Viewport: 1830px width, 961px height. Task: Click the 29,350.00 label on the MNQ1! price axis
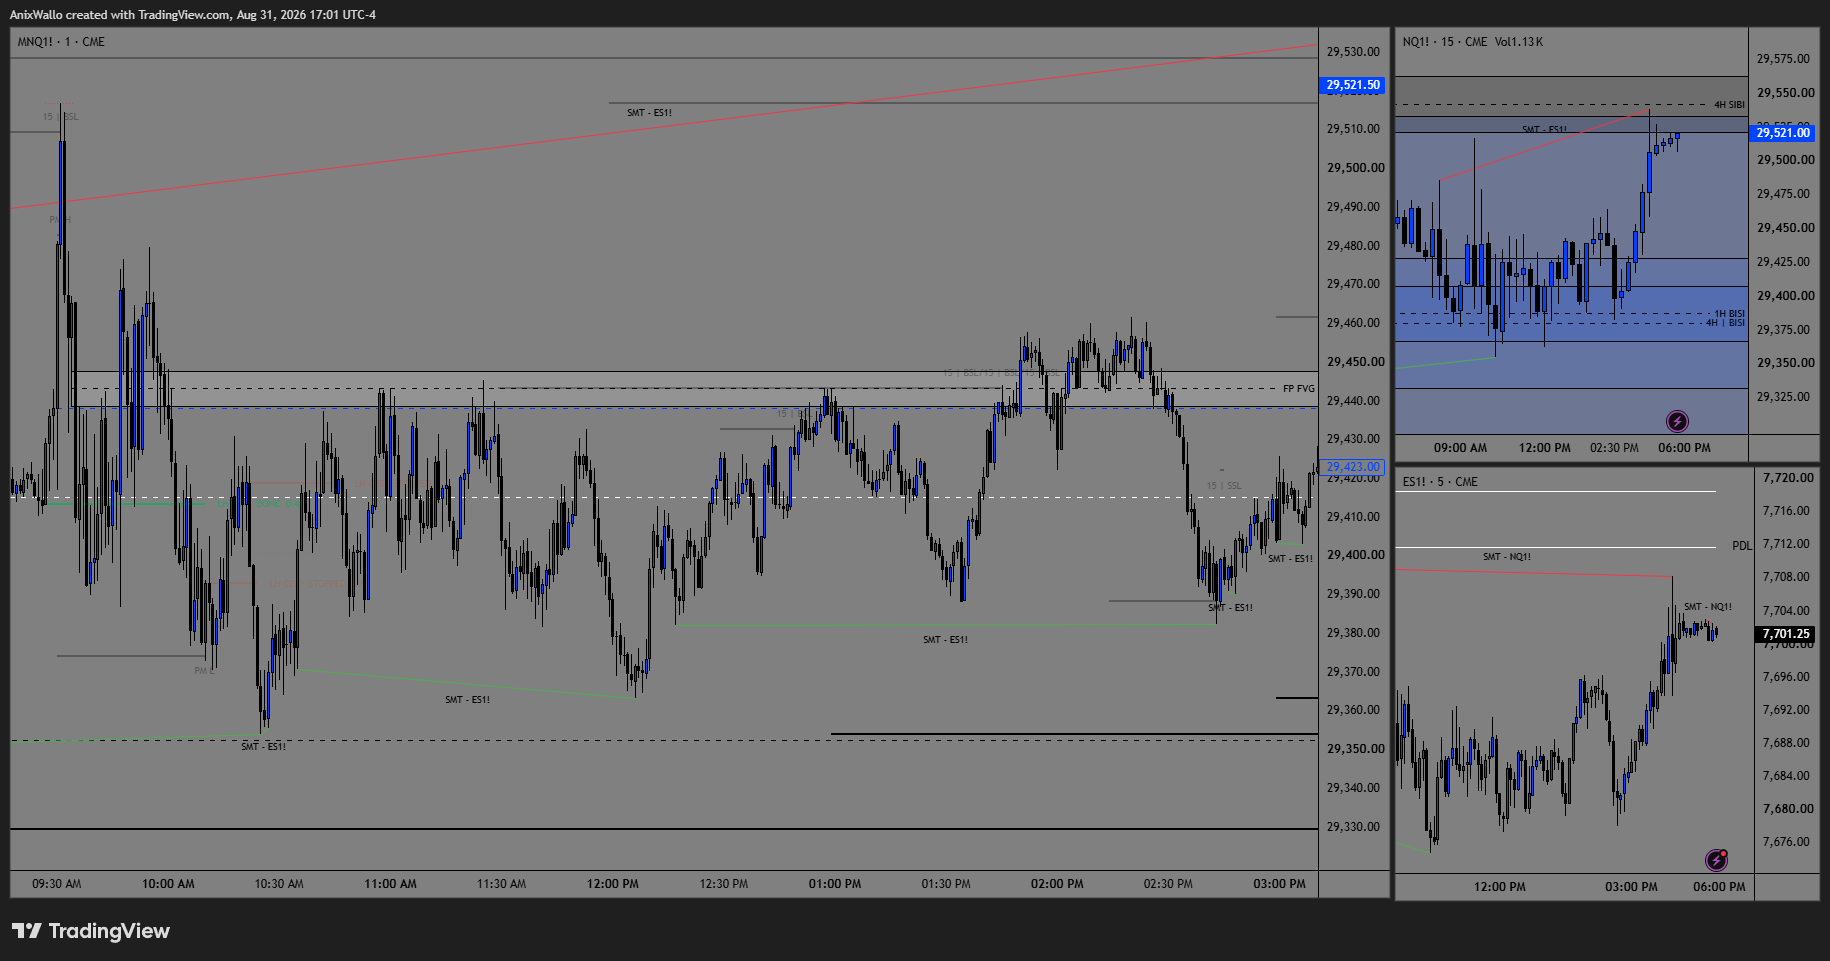coord(1355,749)
